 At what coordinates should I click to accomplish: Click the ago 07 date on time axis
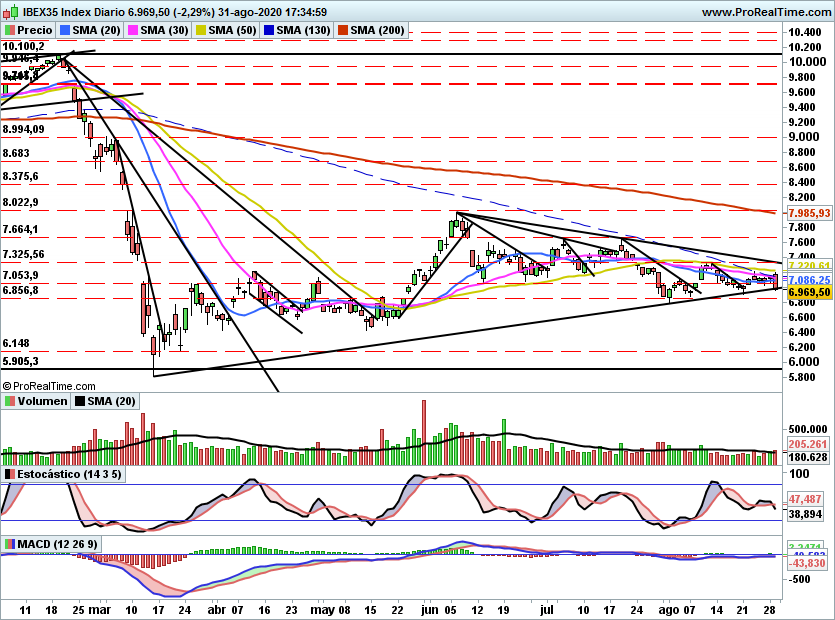676,610
